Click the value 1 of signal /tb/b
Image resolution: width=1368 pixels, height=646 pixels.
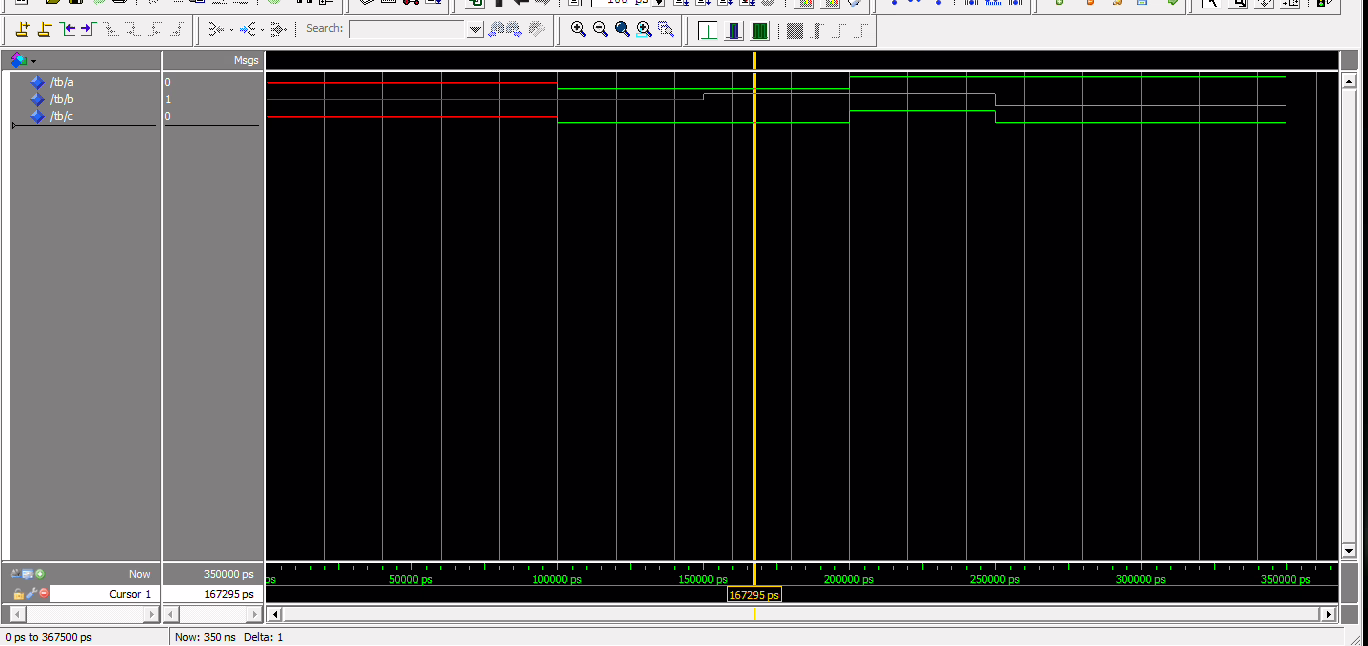(168, 99)
